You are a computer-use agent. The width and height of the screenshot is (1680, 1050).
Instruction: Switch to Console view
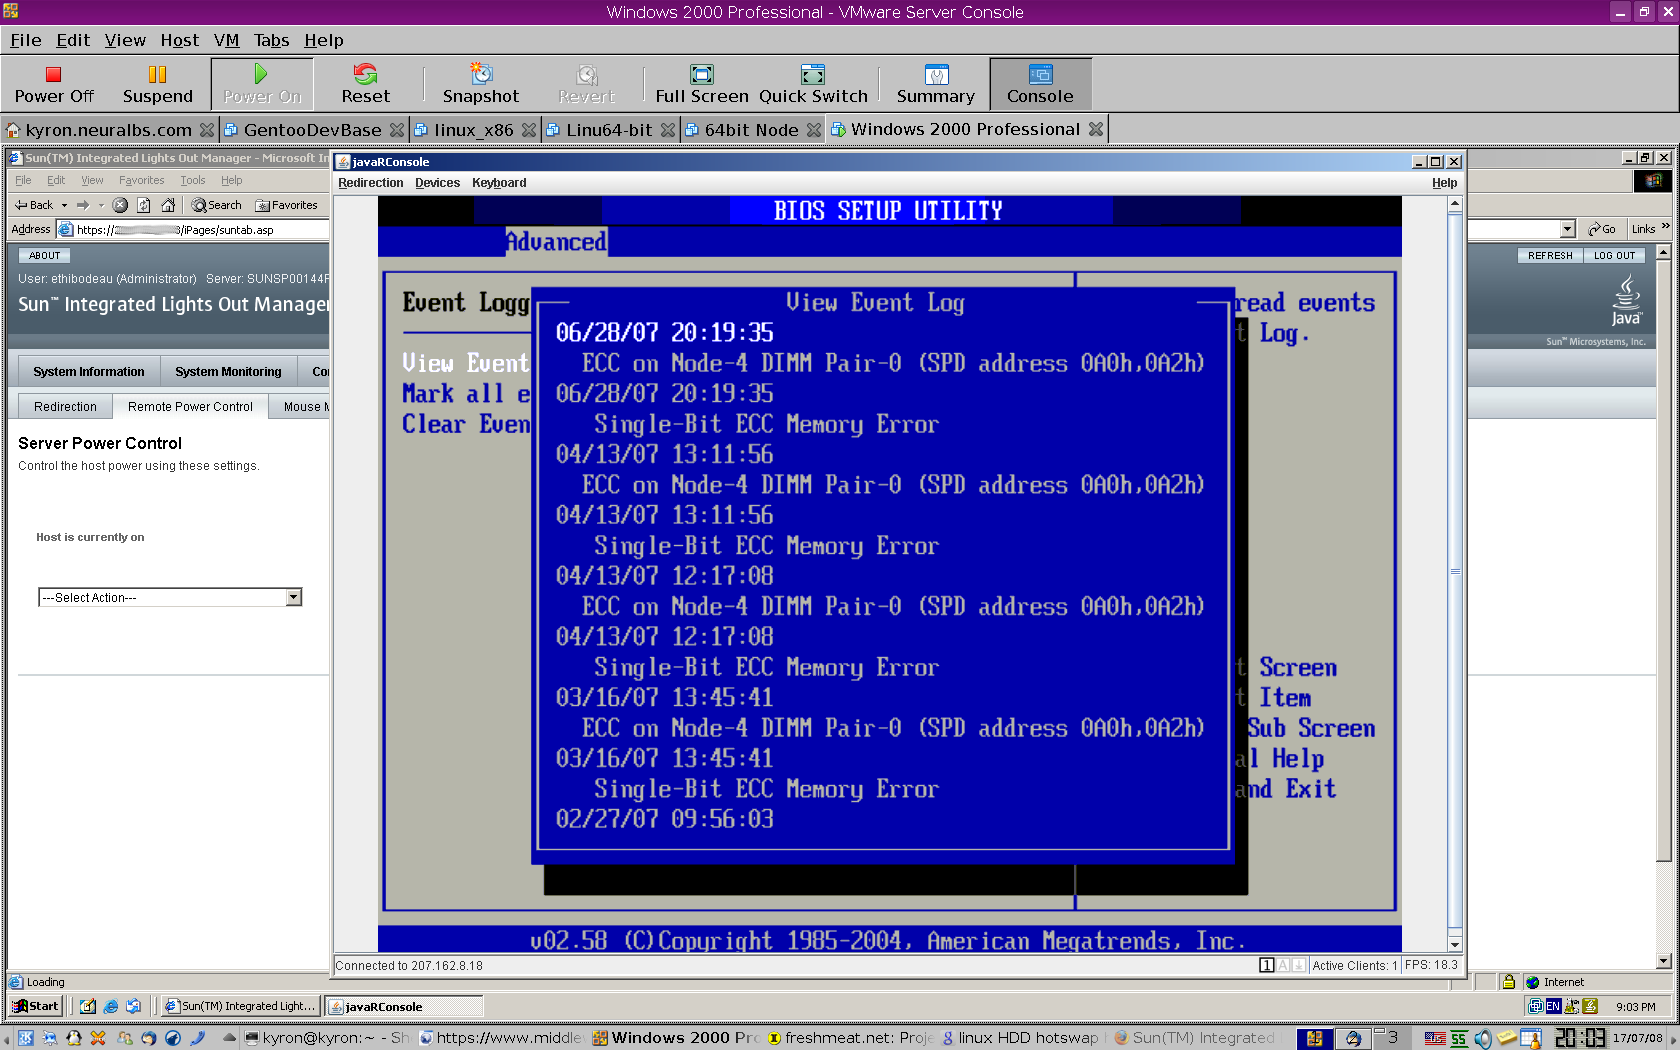click(x=1040, y=83)
